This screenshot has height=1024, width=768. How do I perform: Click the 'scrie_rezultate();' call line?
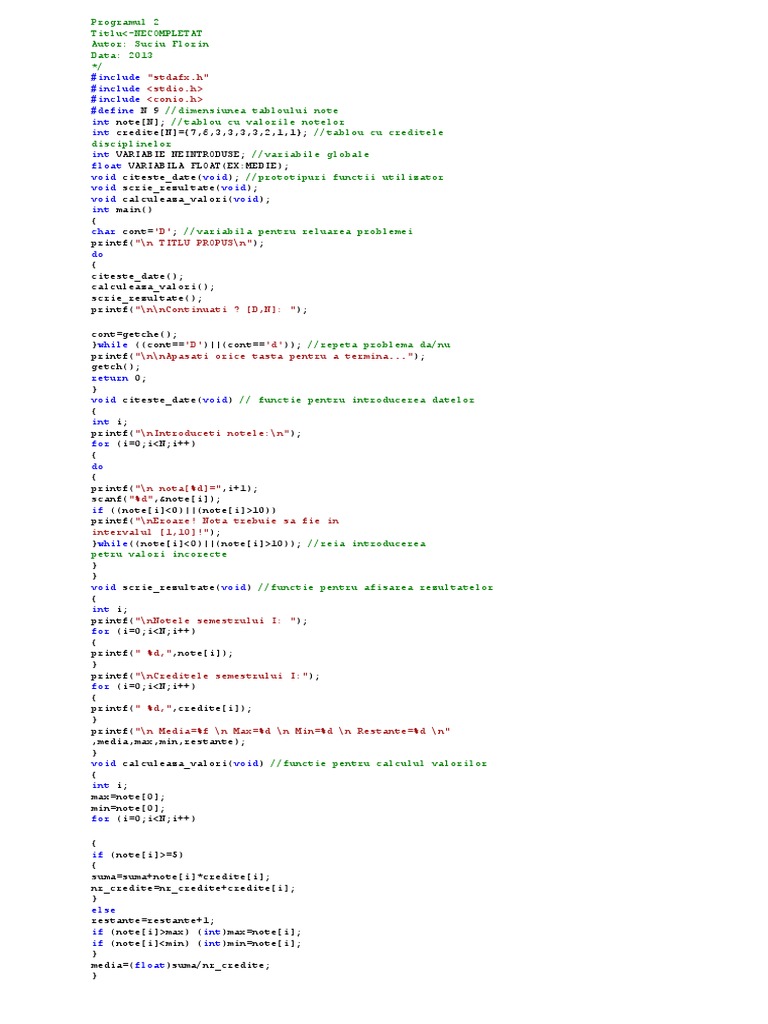click(146, 298)
